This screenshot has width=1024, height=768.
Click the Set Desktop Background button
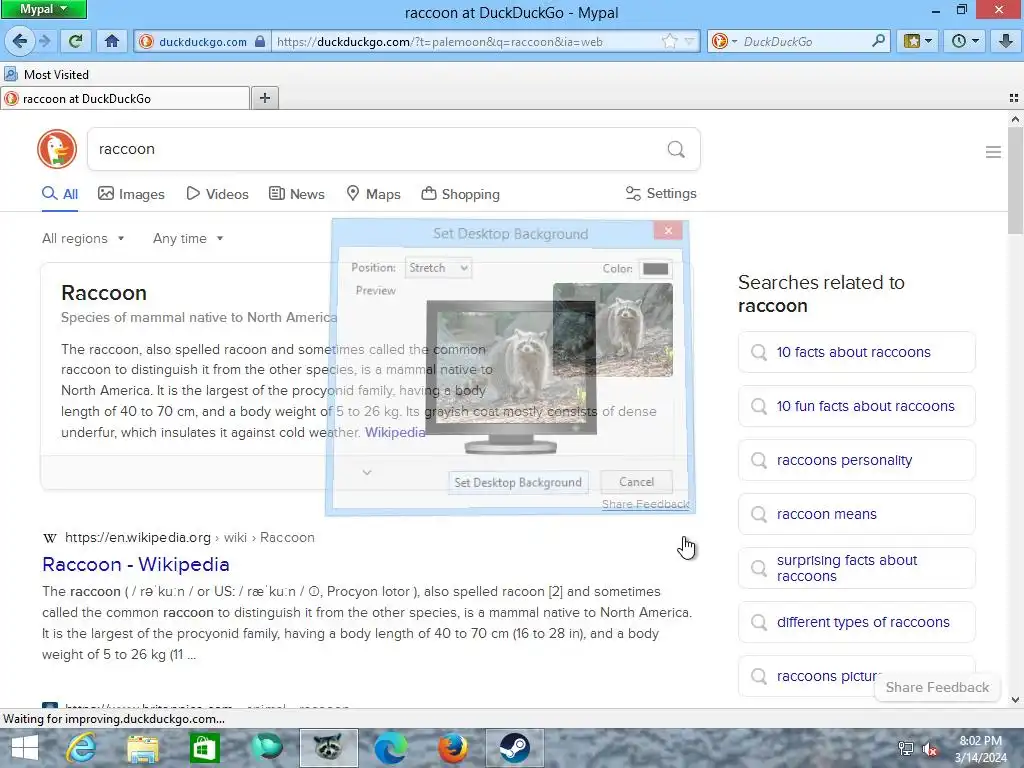pyautogui.click(x=518, y=482)
